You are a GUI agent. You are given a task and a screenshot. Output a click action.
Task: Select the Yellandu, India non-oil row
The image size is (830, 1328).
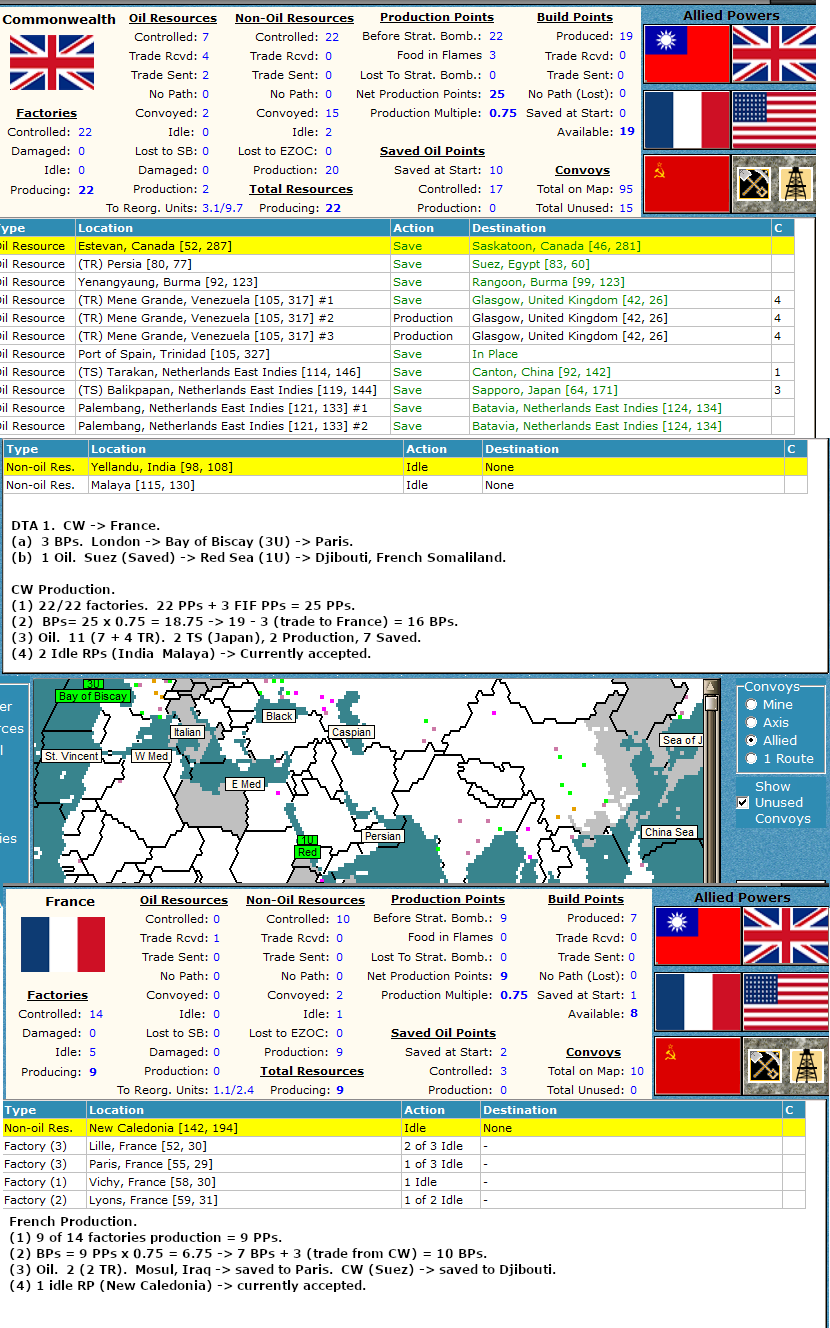[x=405, y=467]
